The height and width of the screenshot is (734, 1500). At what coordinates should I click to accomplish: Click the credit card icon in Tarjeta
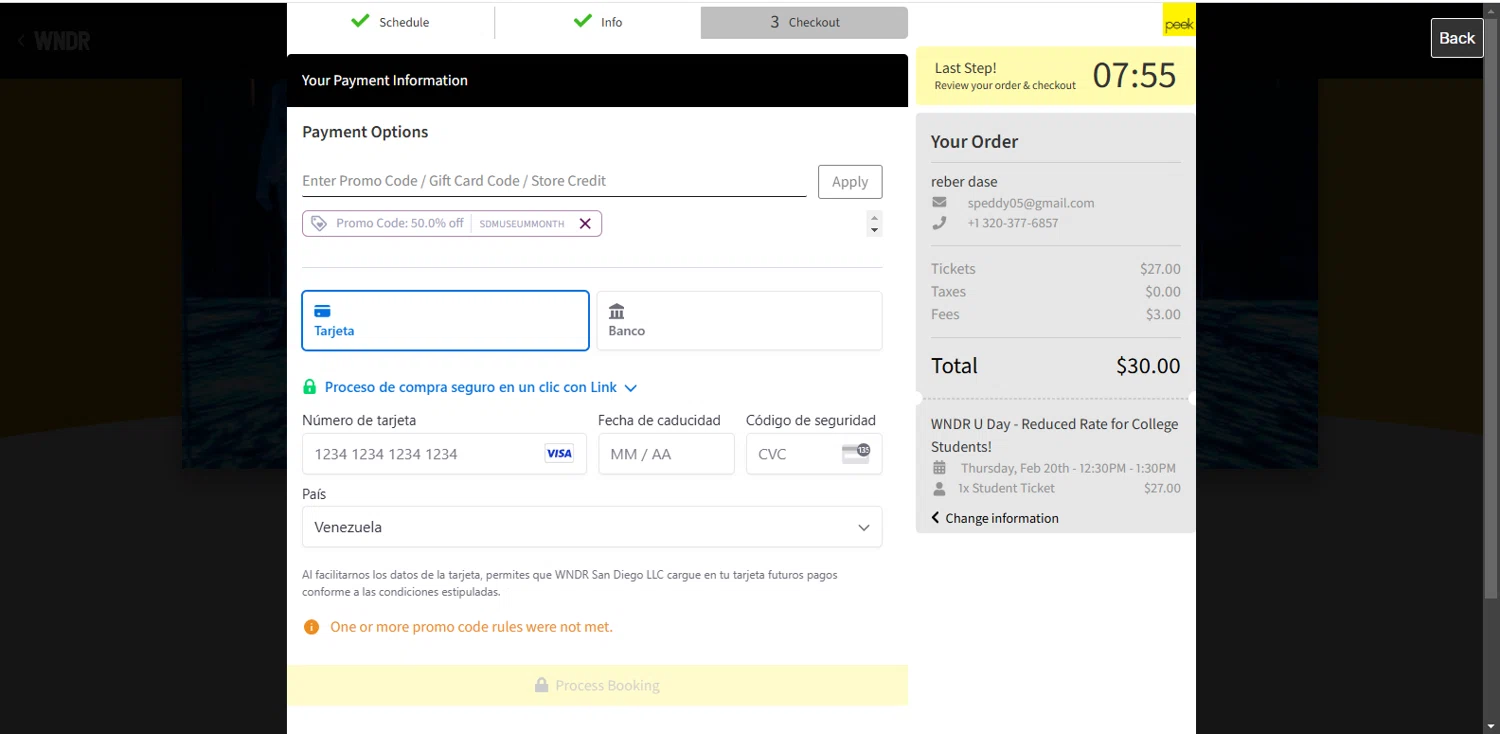click(x=322, y=311)
